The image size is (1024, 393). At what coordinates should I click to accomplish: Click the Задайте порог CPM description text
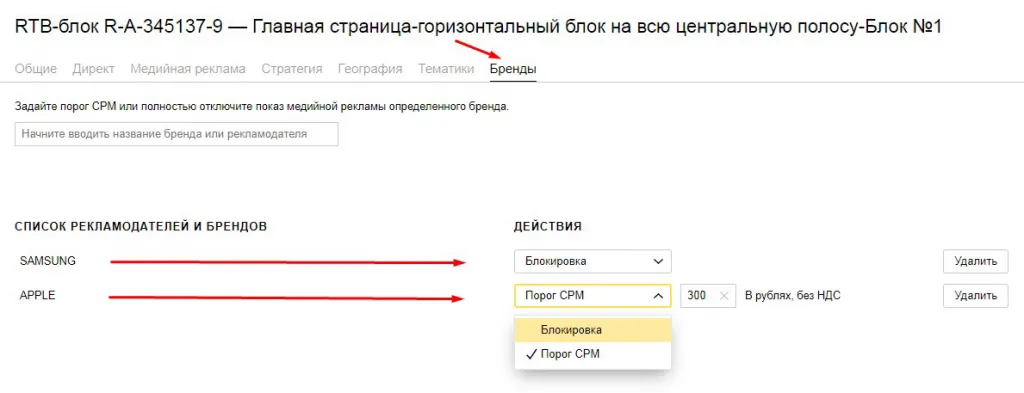click(x=261, y=106)
